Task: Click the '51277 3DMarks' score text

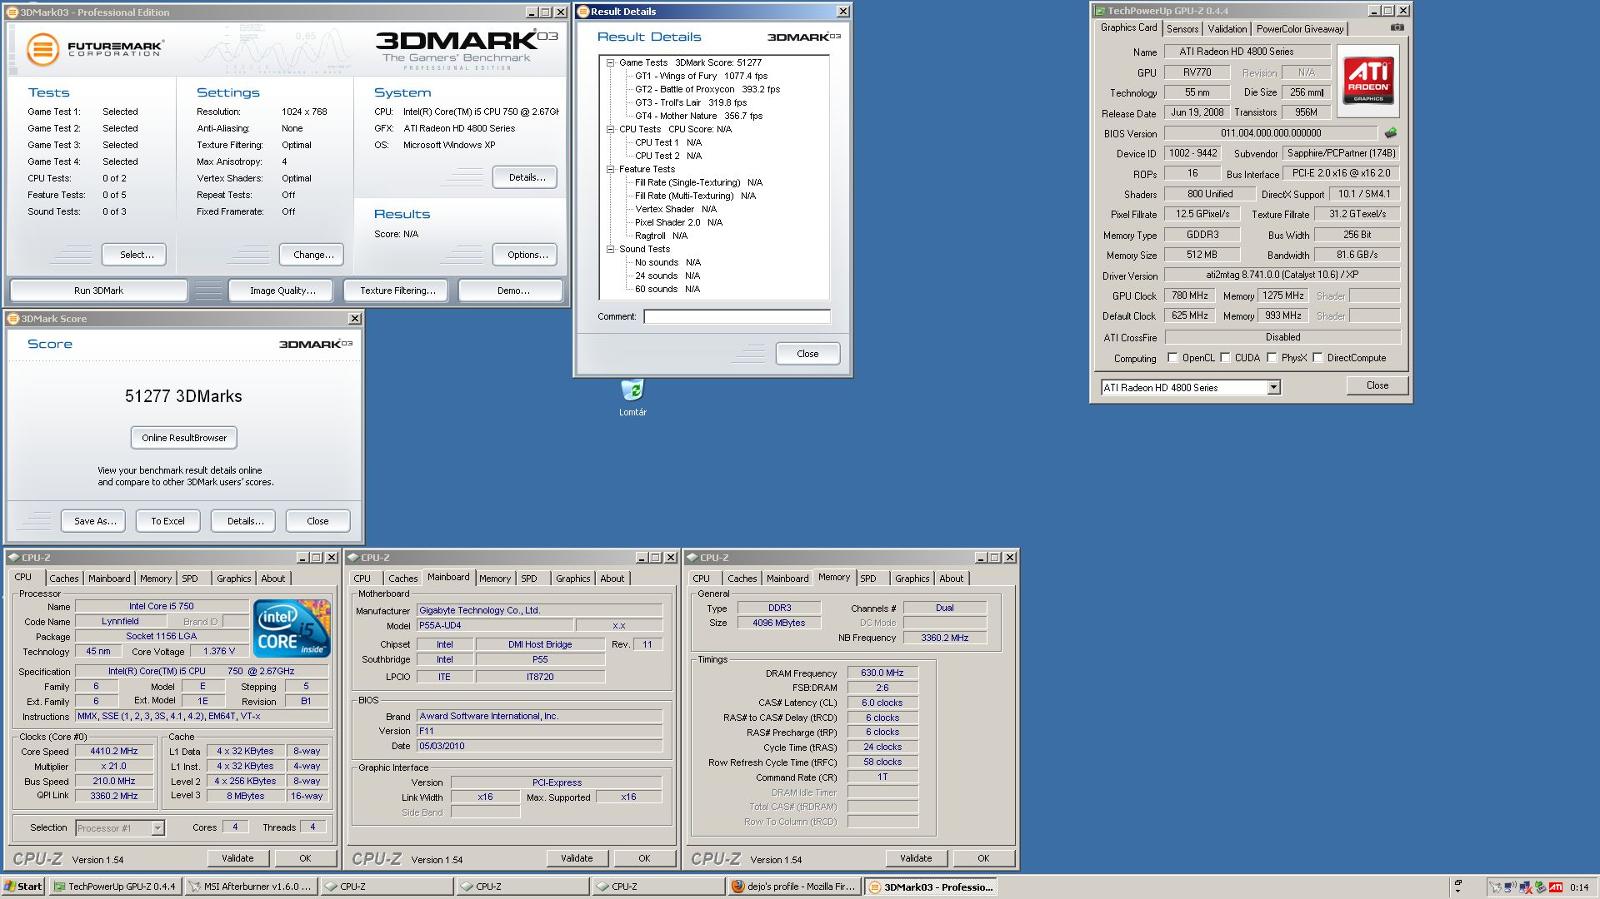Action: (184, 396)
